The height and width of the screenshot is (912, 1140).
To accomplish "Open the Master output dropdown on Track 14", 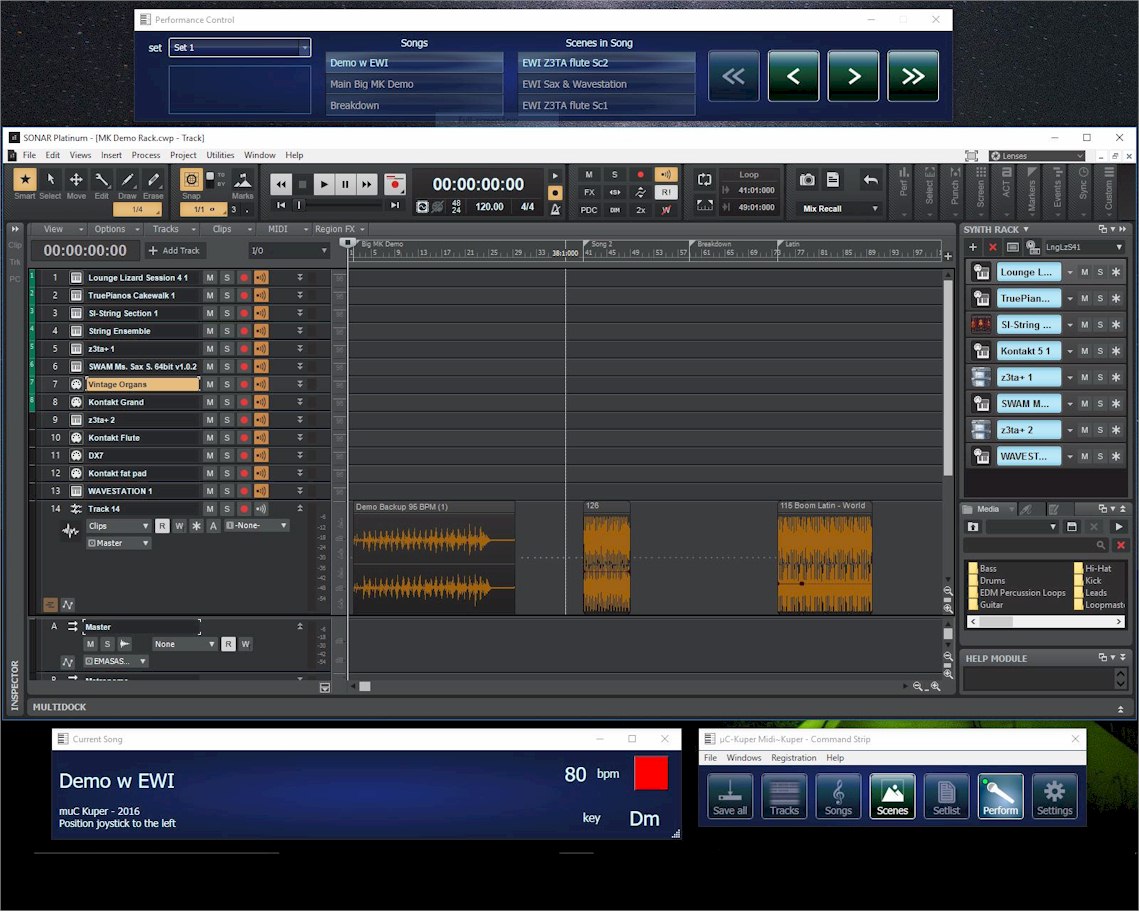I will coord(119,543).
